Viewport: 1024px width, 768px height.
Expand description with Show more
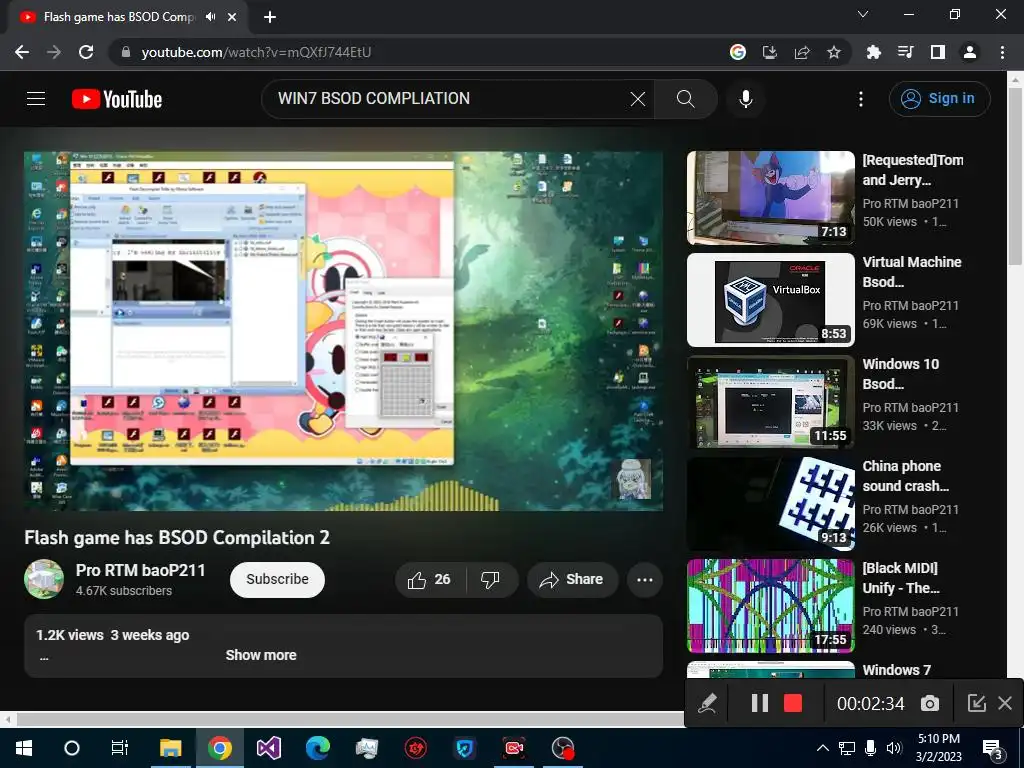261,655
